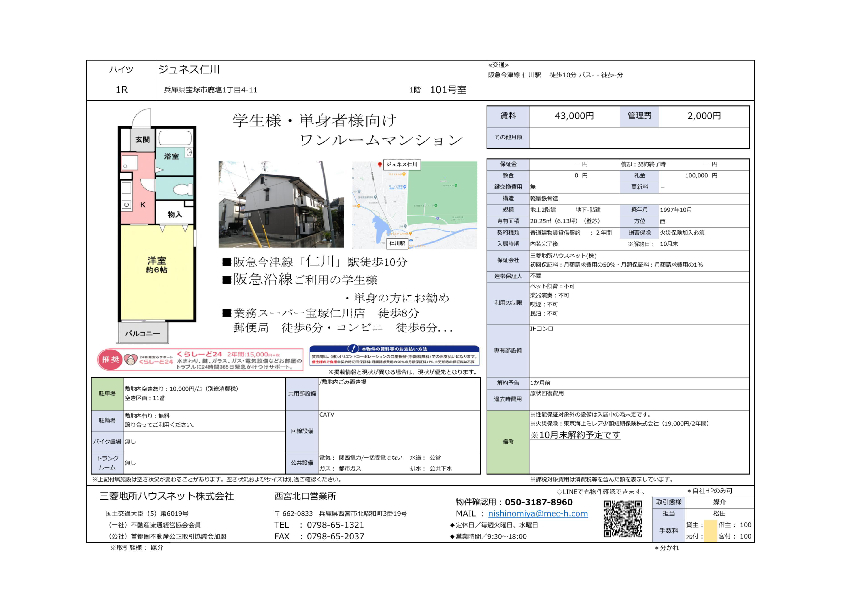Click the red location pin on the map
Screen dimensions: 842x595
(380, 164)
